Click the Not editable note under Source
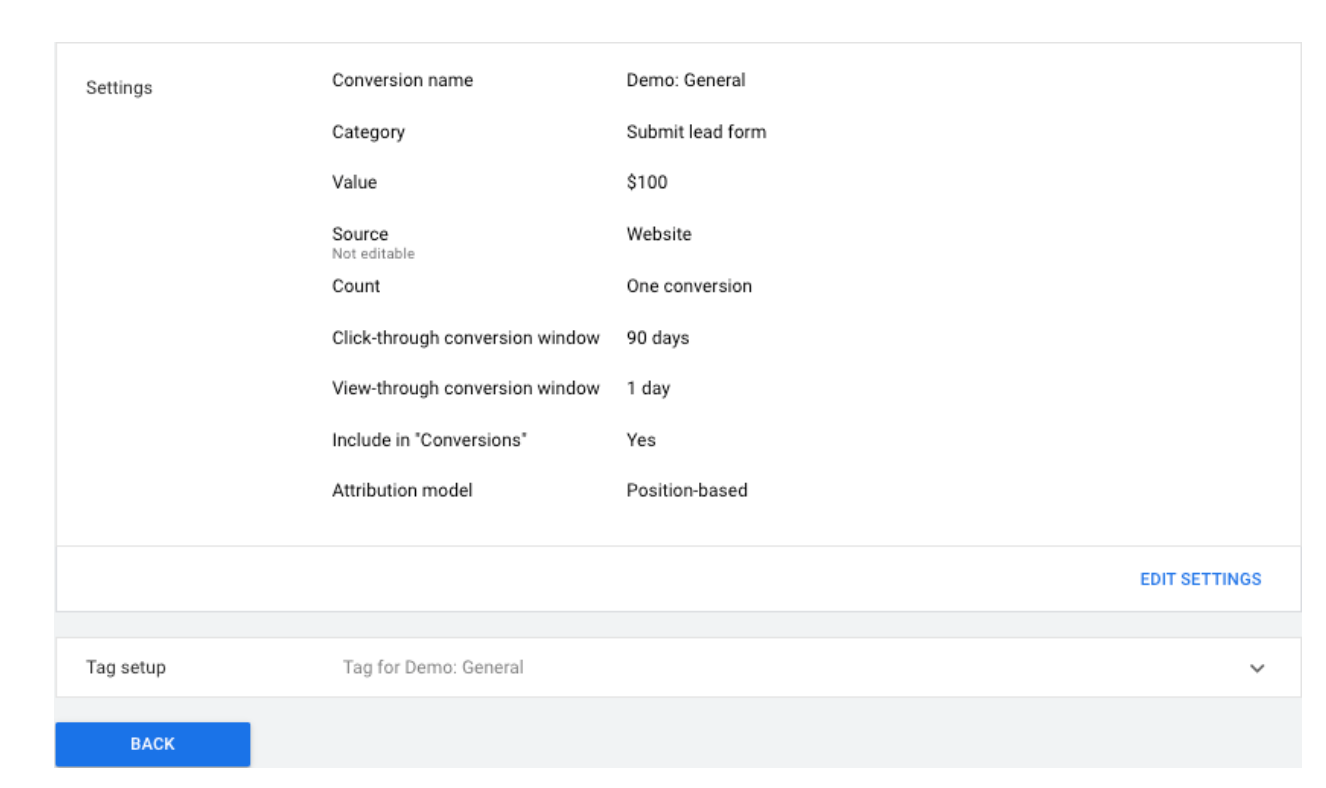1326x788 pixels. [x=373, y=253]
